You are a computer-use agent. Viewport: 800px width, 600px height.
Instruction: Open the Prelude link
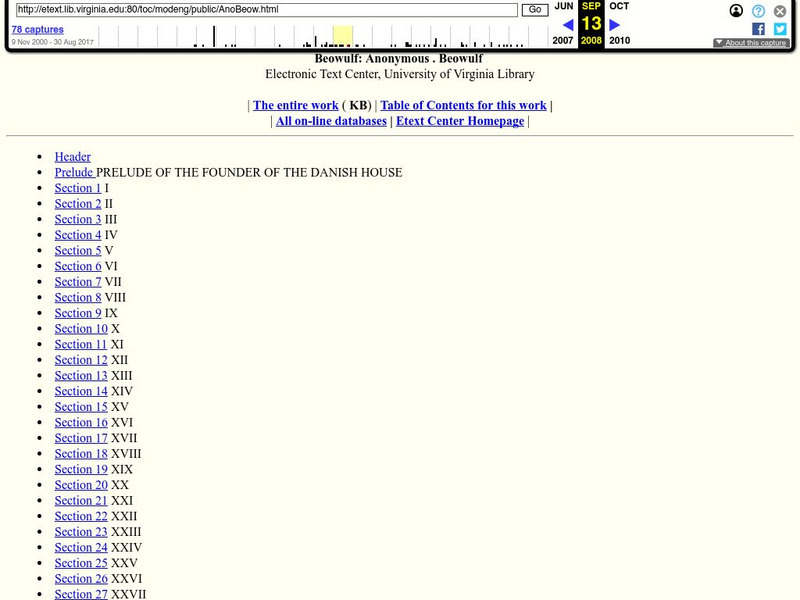[x=74, y=172]
